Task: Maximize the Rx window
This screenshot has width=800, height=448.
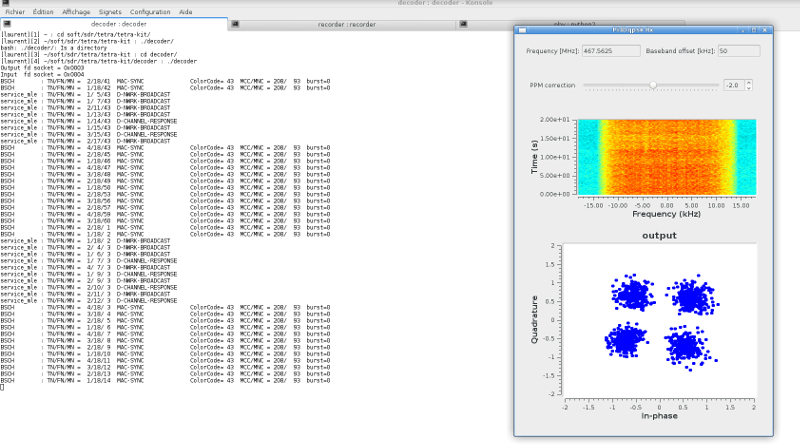Action: 754,30
